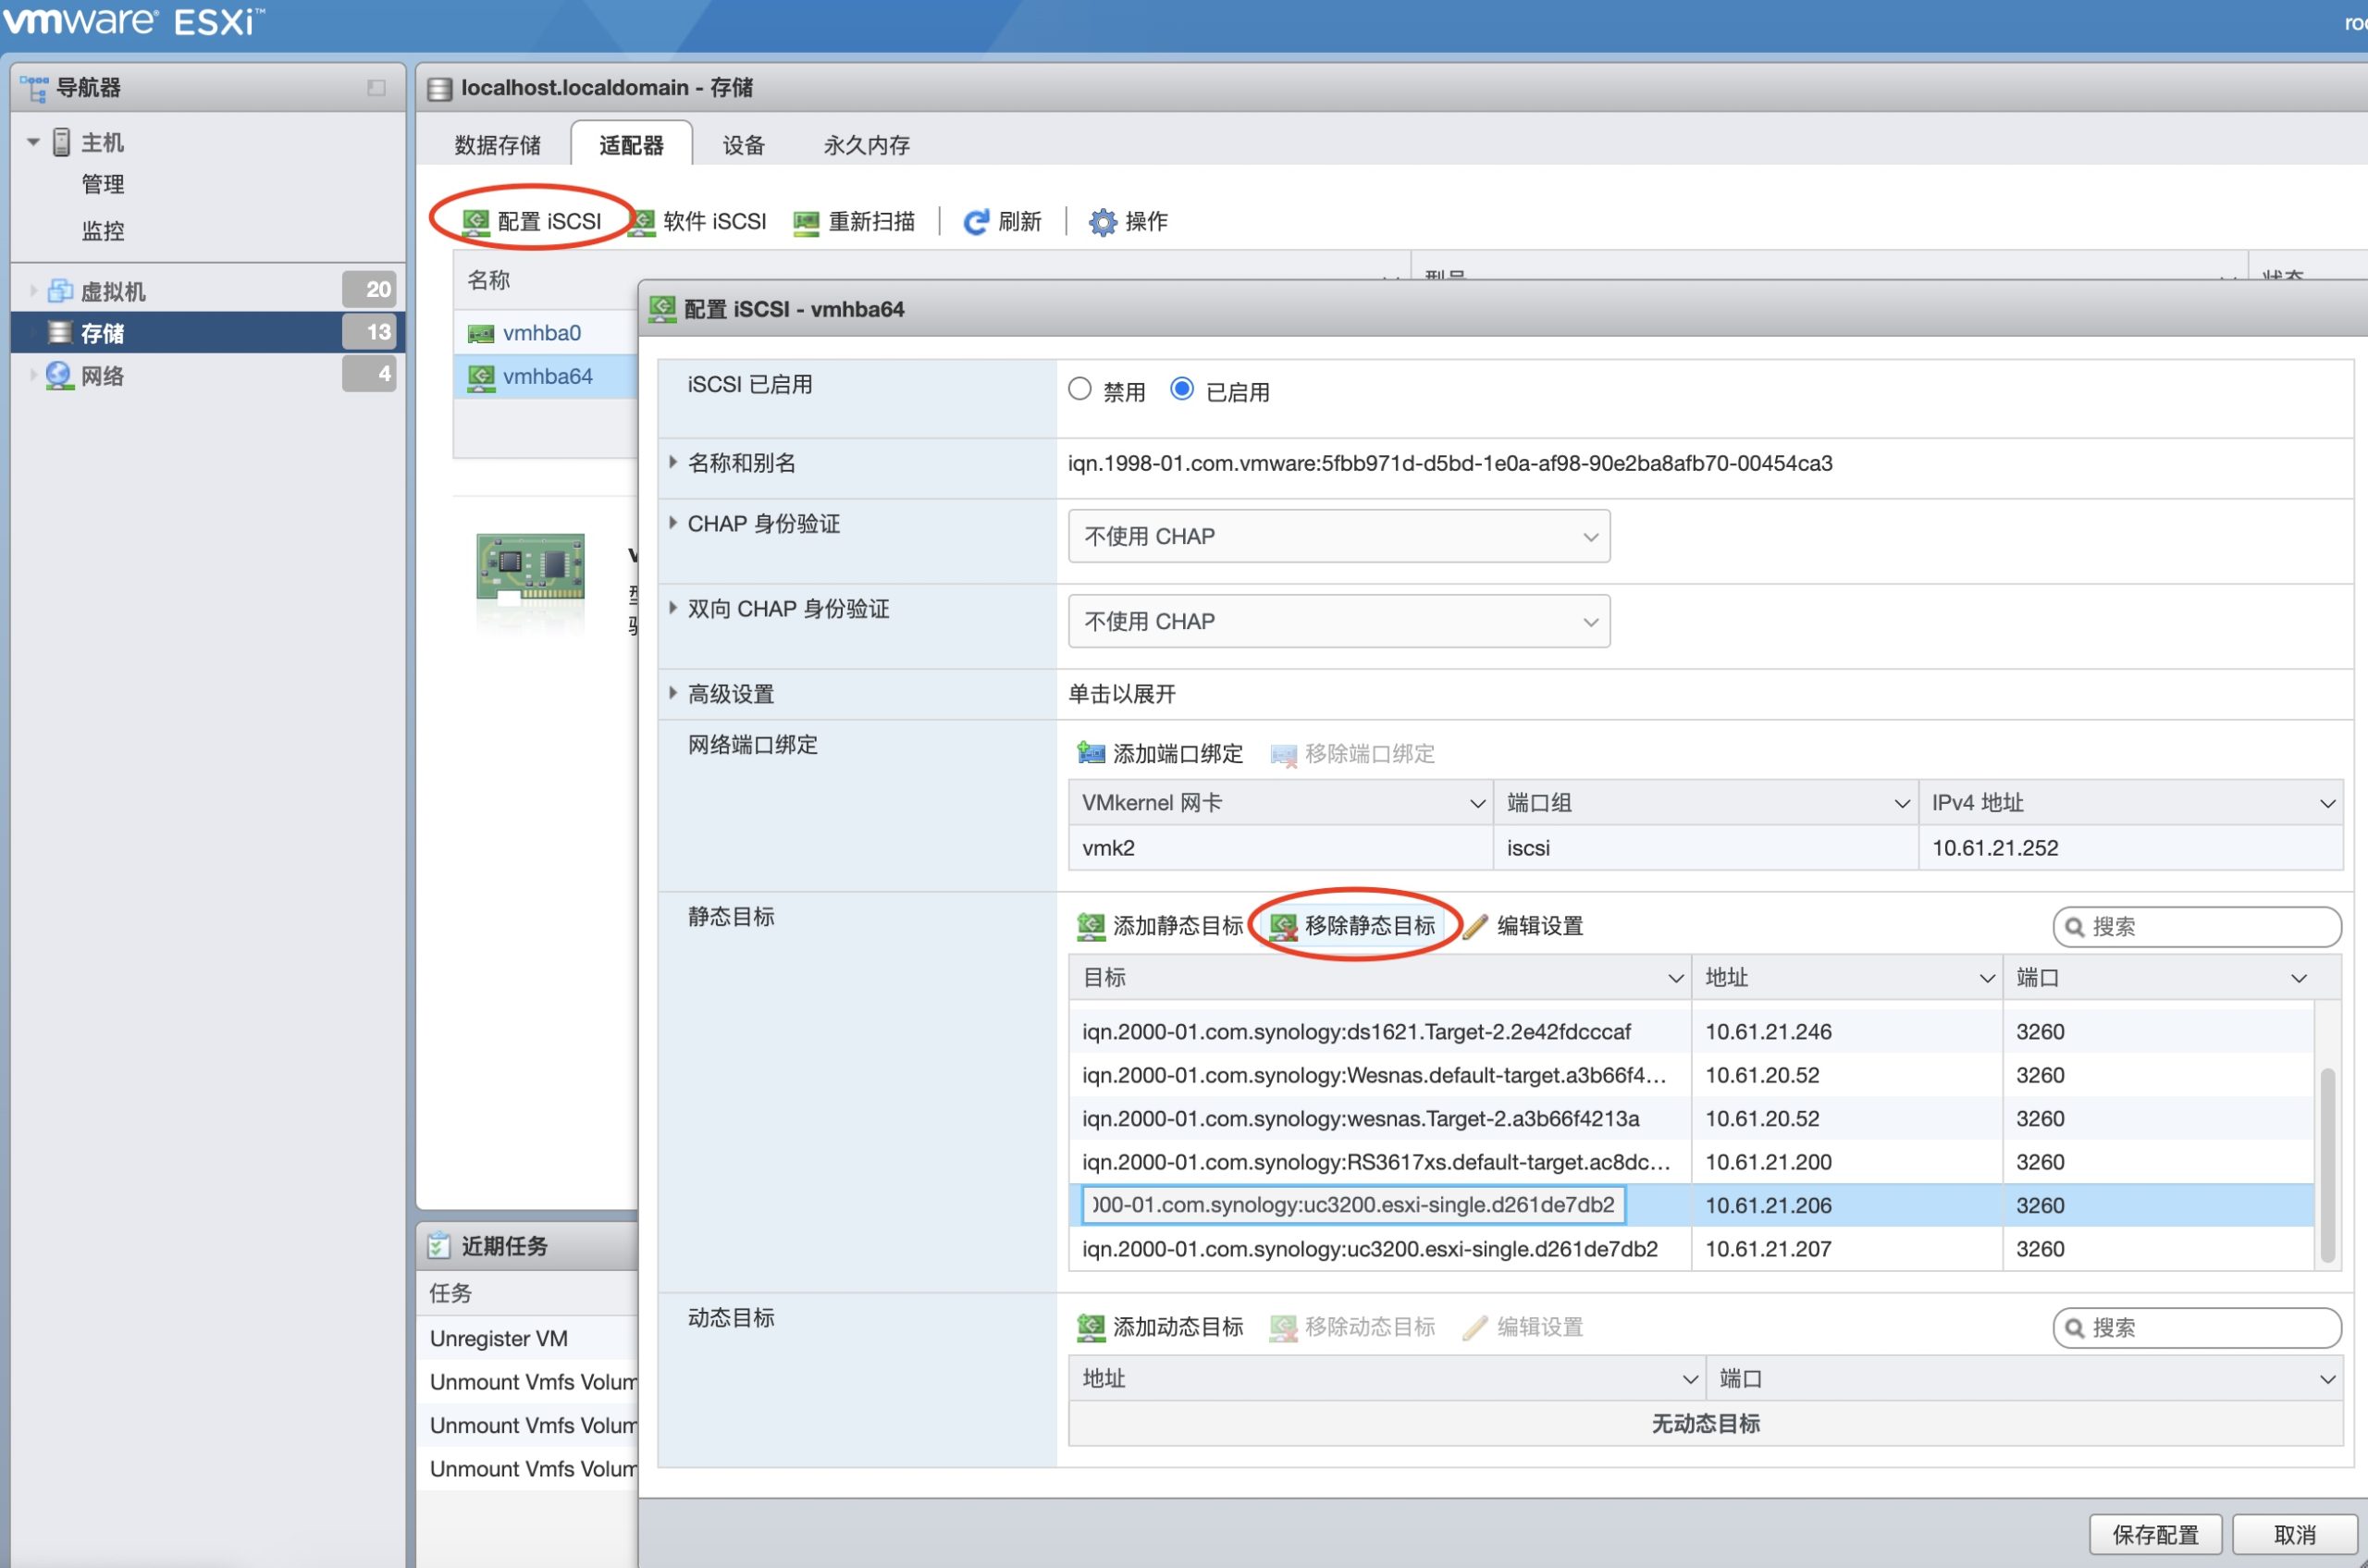2368x1568 pixels.
Task: Click the Storage (存储) sidebar icon
Action: [x=60, y=332]
